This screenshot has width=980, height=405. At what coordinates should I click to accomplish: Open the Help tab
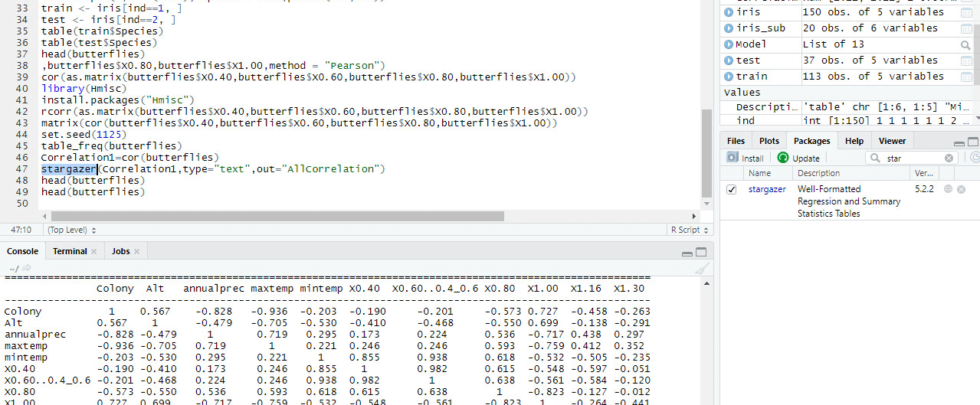point(854,141)
